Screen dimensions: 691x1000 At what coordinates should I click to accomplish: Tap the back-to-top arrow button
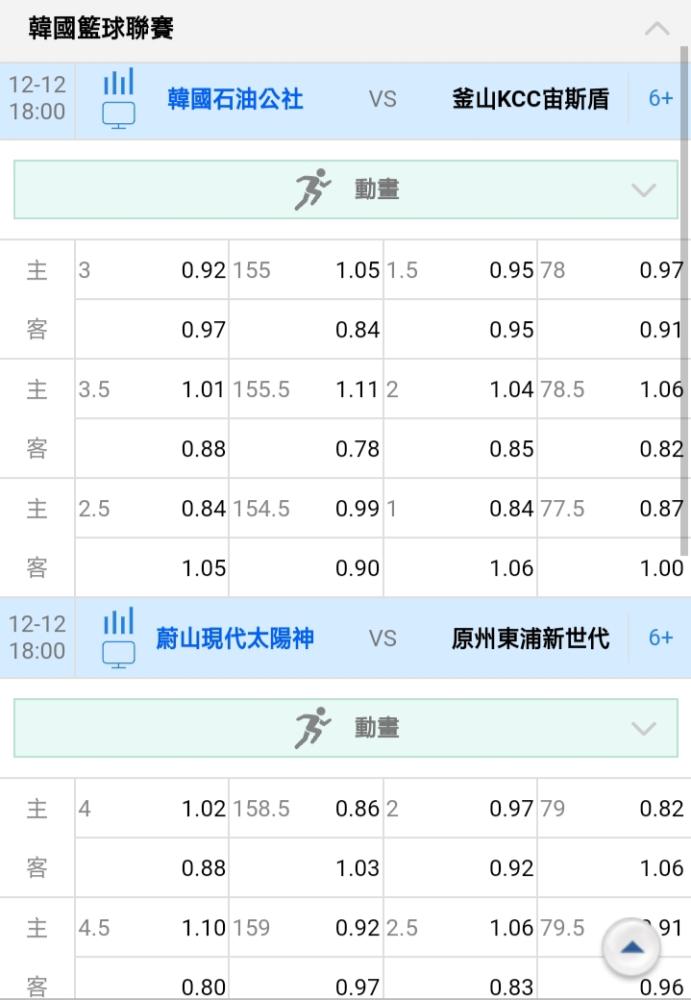(x=632, y=948)
